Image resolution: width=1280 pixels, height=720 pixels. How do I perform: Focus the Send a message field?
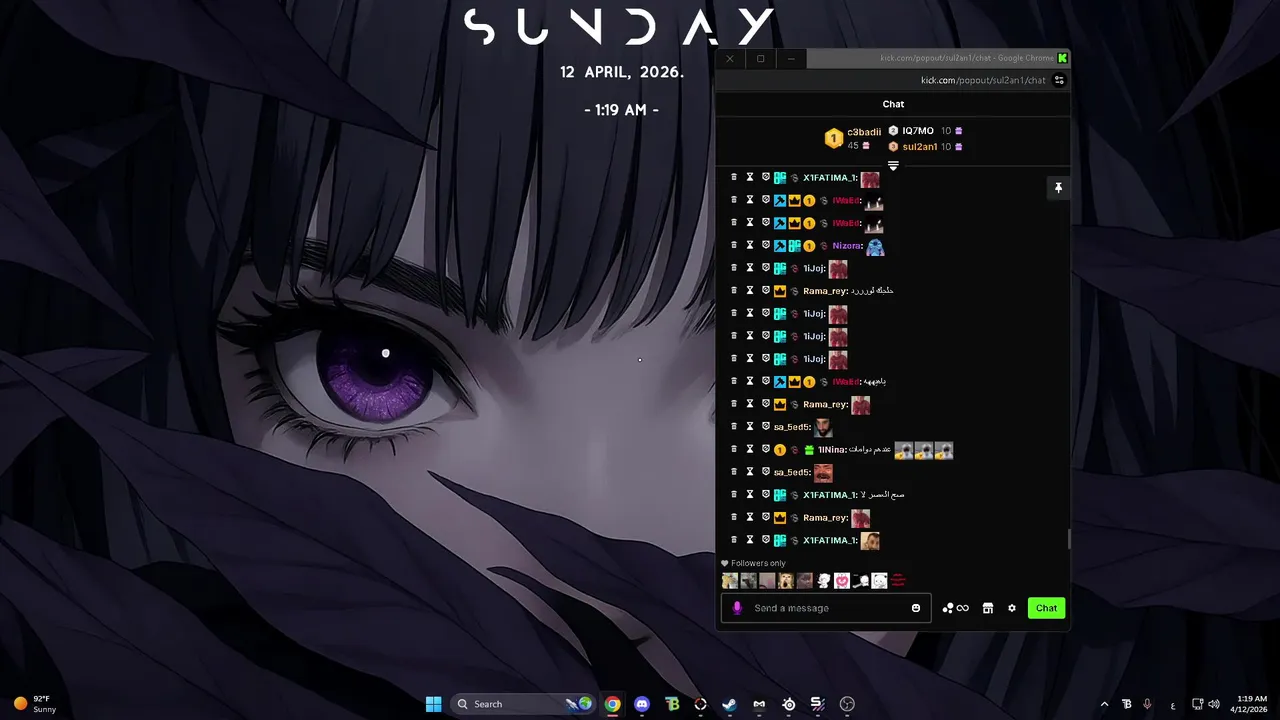coord(826,608)
